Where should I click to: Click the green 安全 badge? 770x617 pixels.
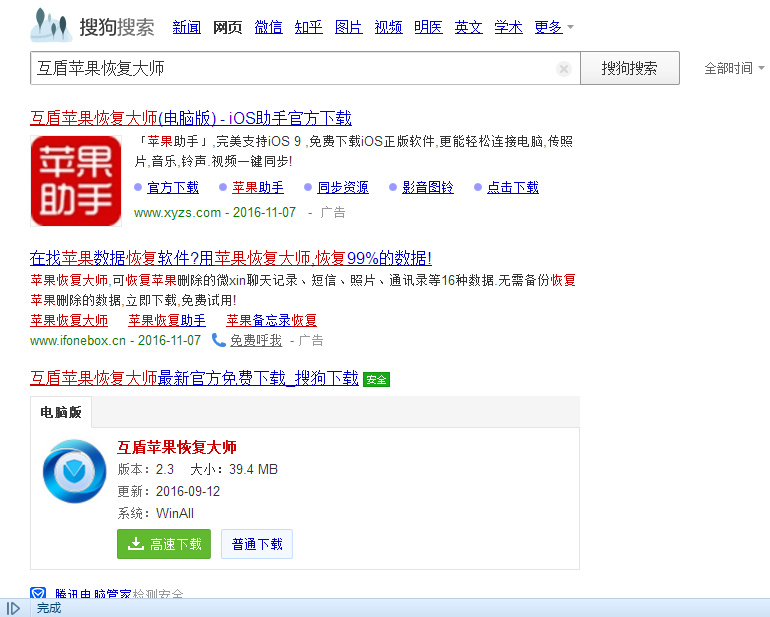click(376, 379)
